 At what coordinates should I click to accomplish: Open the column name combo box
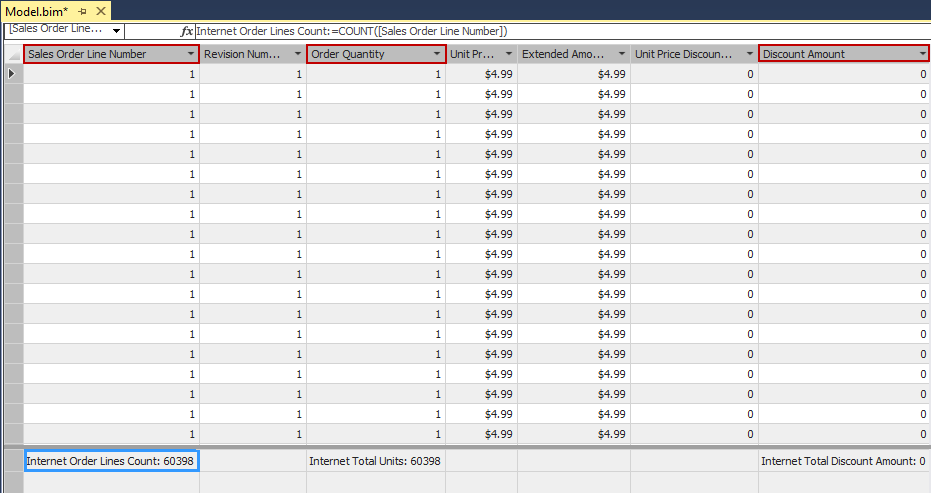coord(117,31)
